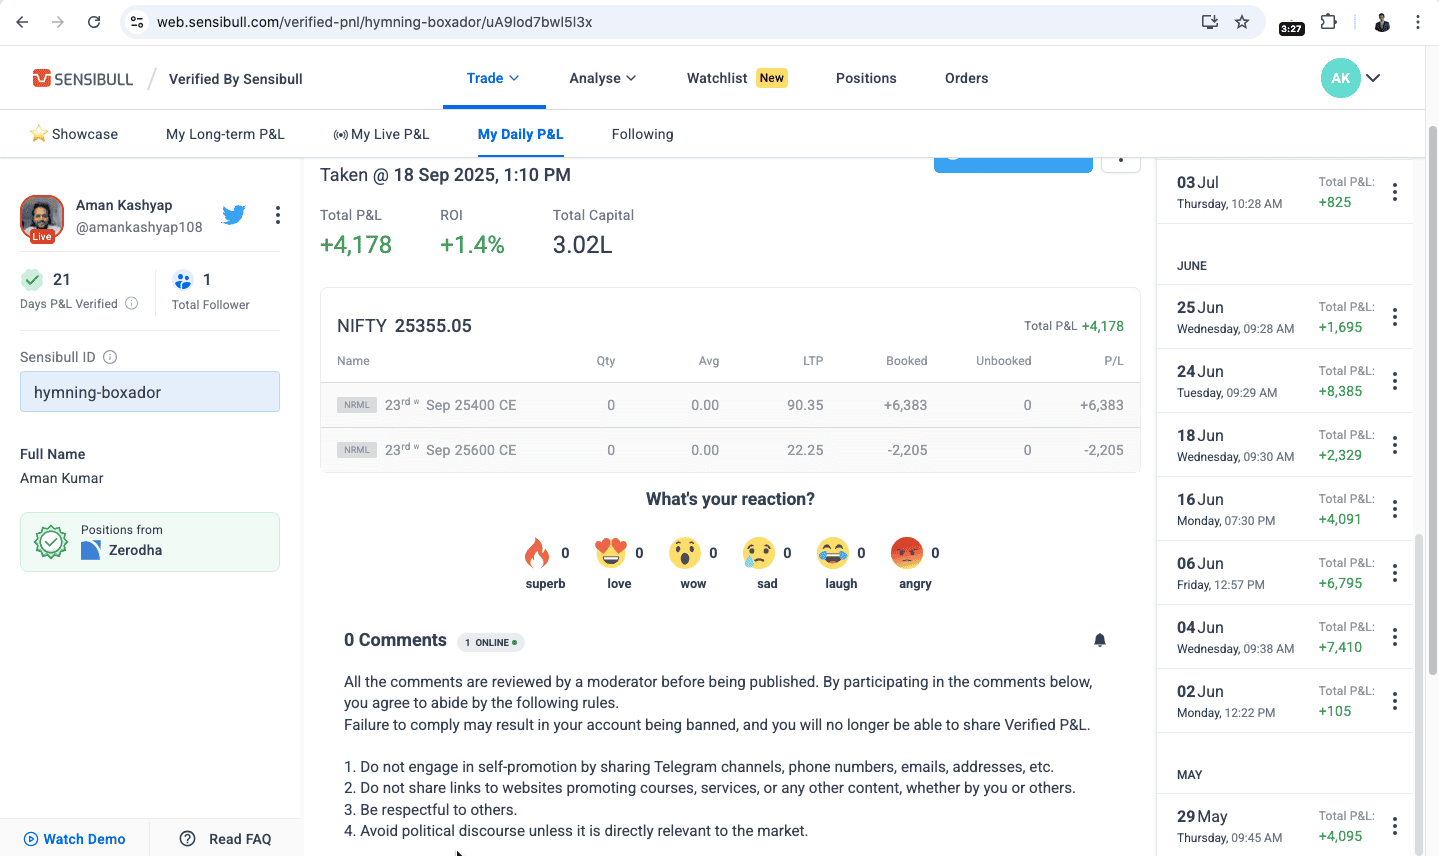The width and height of the screenshot is (1439, 856).
Task: Click the Watch Demo link
Action: (75, 839)
